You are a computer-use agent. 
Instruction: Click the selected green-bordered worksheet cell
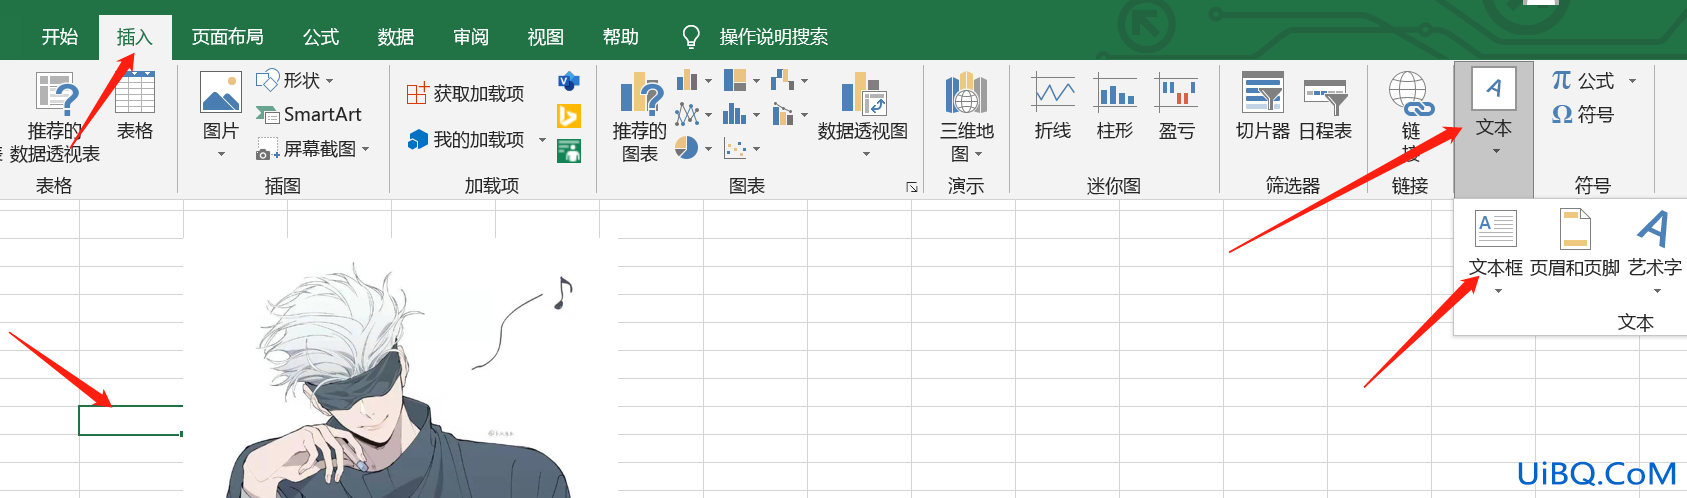[x=131, y=420]
